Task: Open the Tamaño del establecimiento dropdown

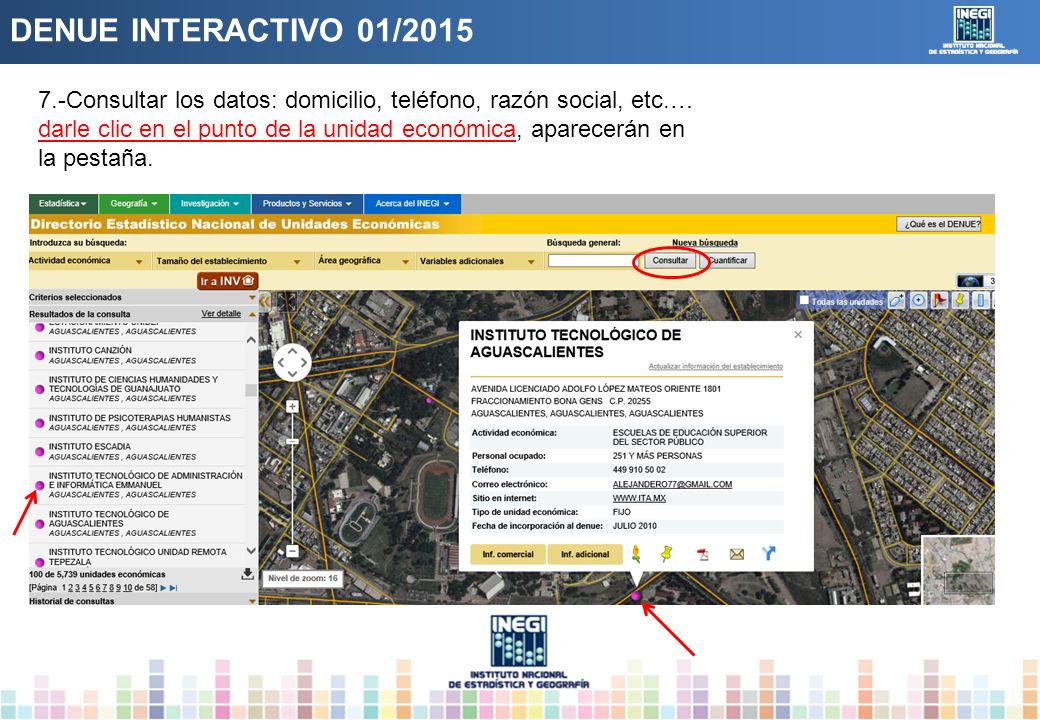Action: 228,261
